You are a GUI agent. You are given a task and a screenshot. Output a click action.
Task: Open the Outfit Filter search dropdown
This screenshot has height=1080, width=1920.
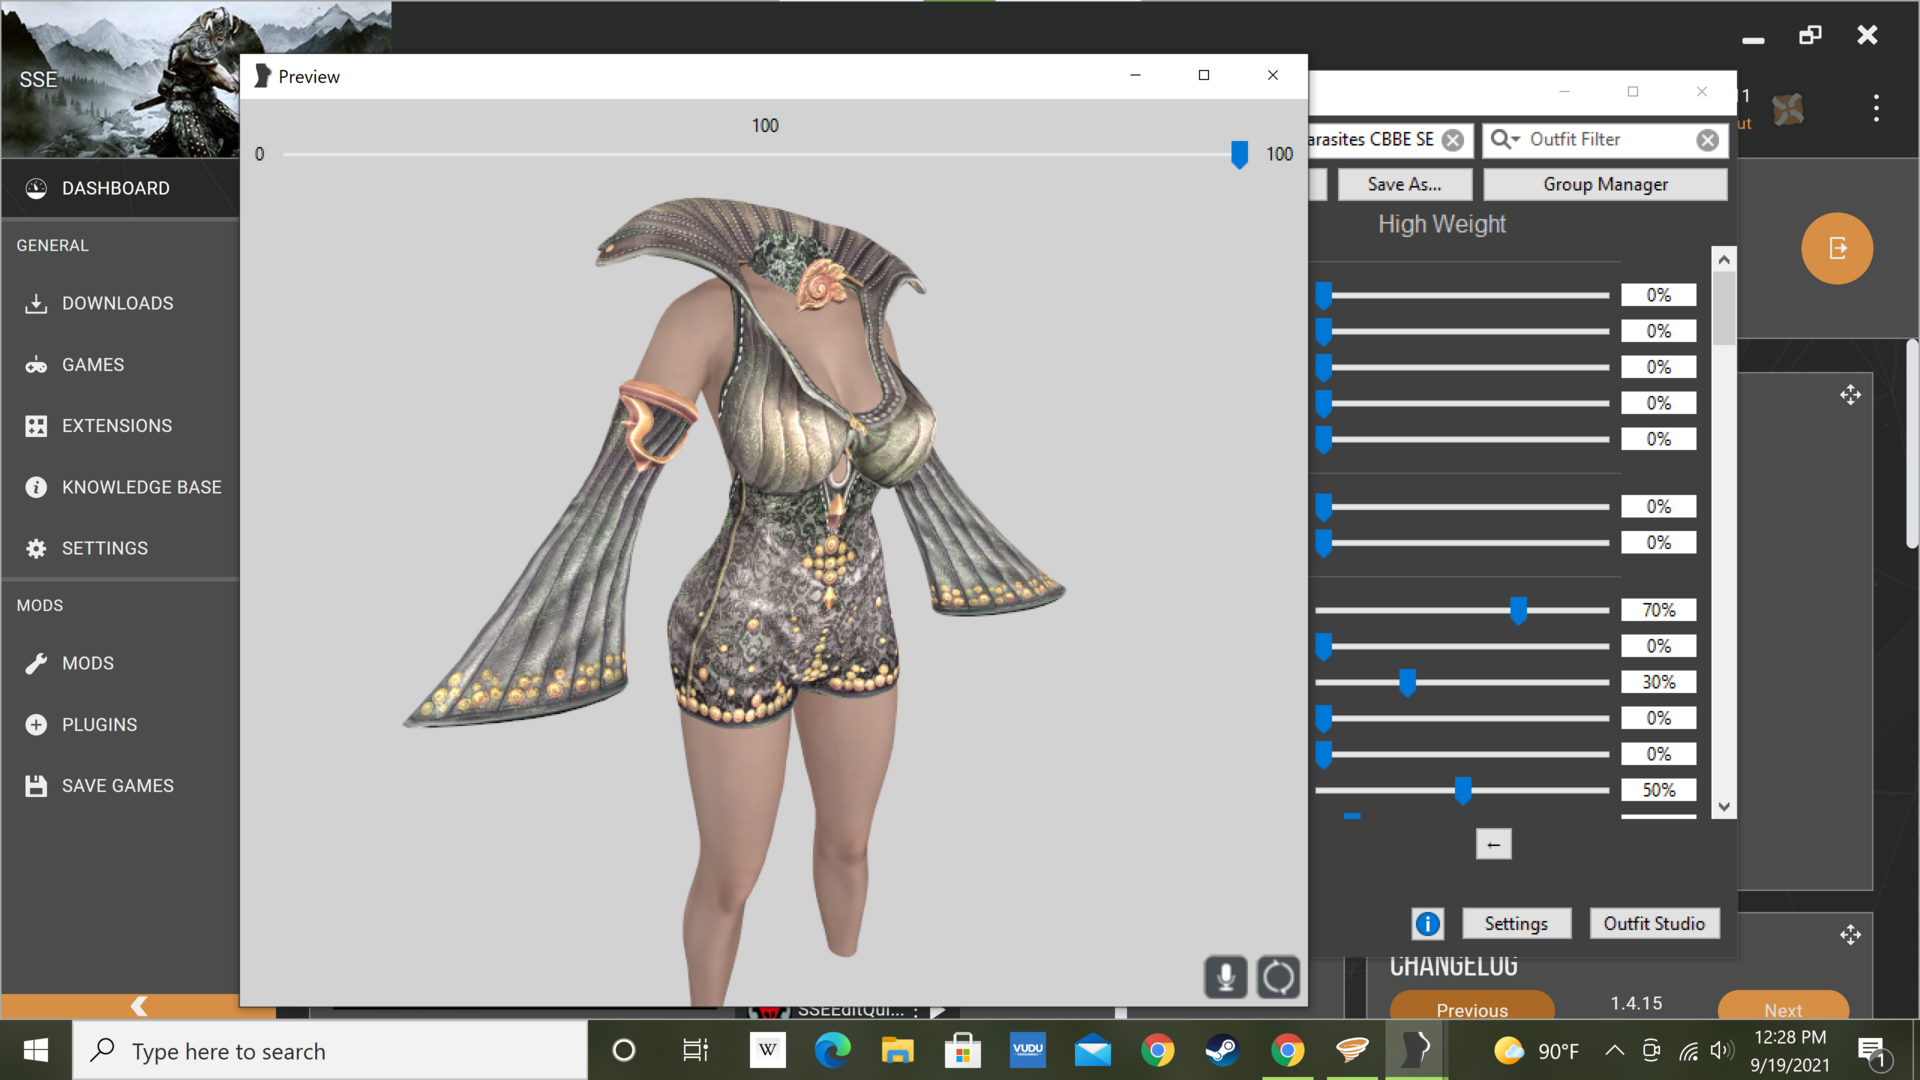tap(1505, 139)
